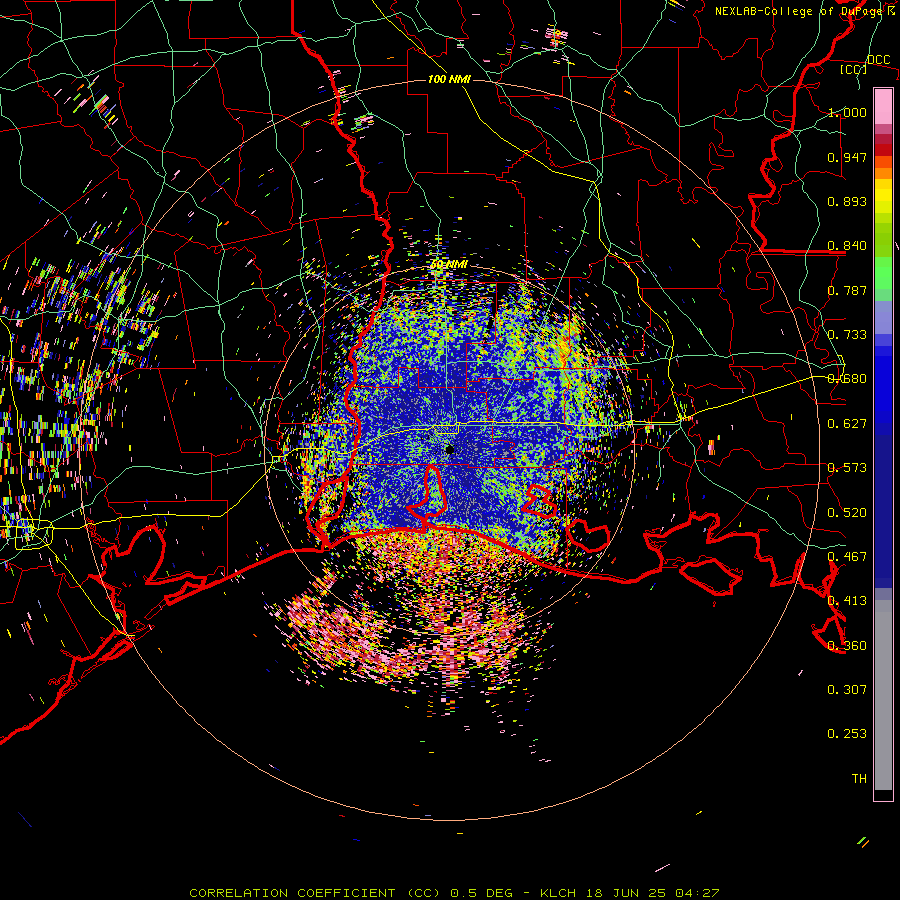Image resolution: width=900 pixels, height=900 pixels.
Task: Select the DCC product label
Action: point(878,60)
